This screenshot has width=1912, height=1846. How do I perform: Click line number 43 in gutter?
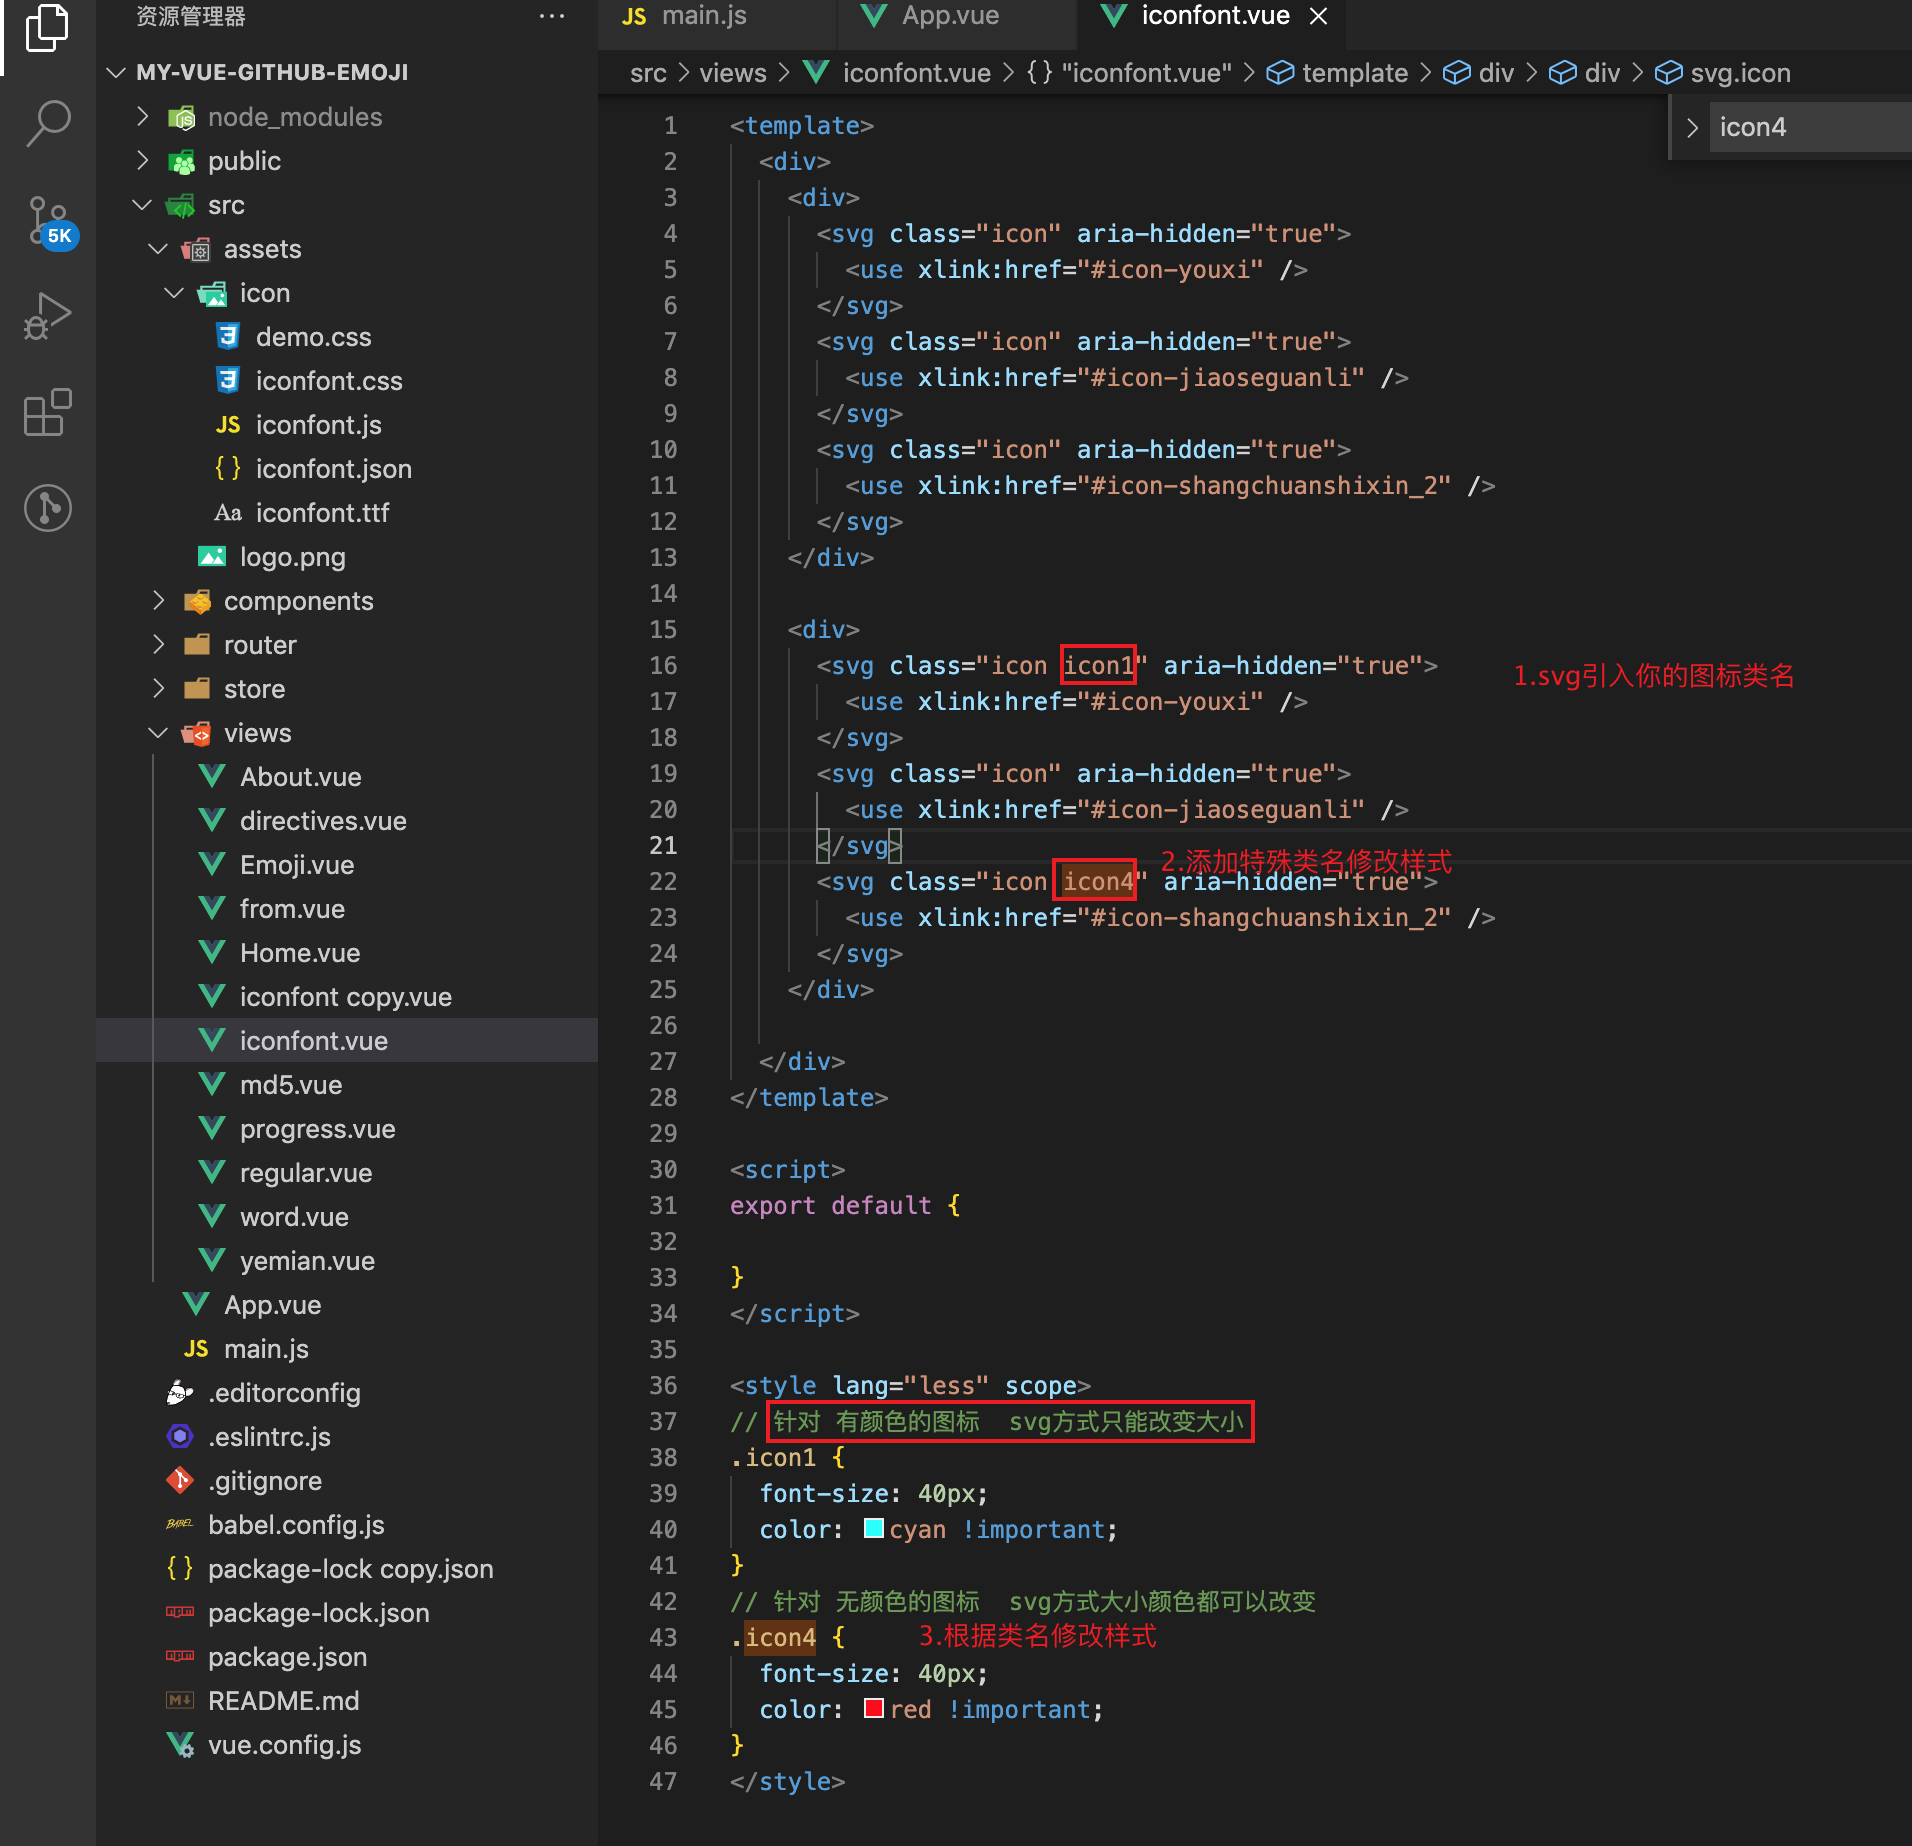click(x=663, y=1637)
